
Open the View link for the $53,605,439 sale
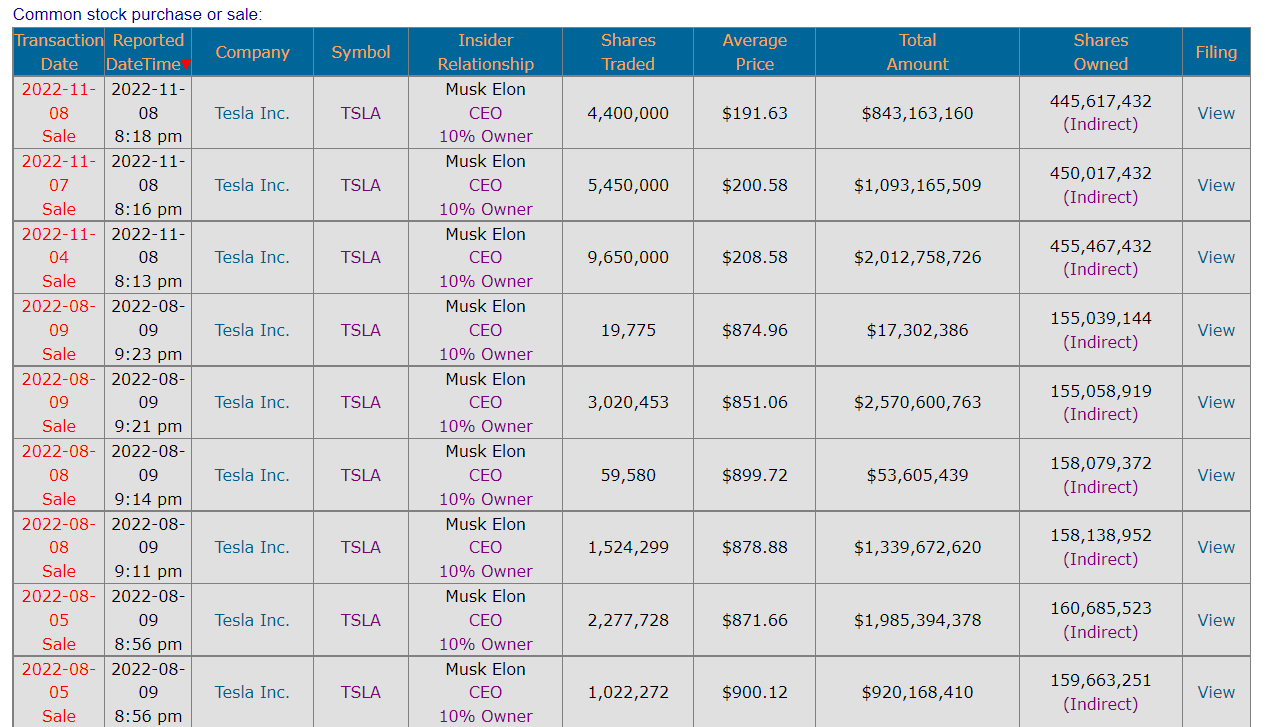click(x=1216, y=475)
